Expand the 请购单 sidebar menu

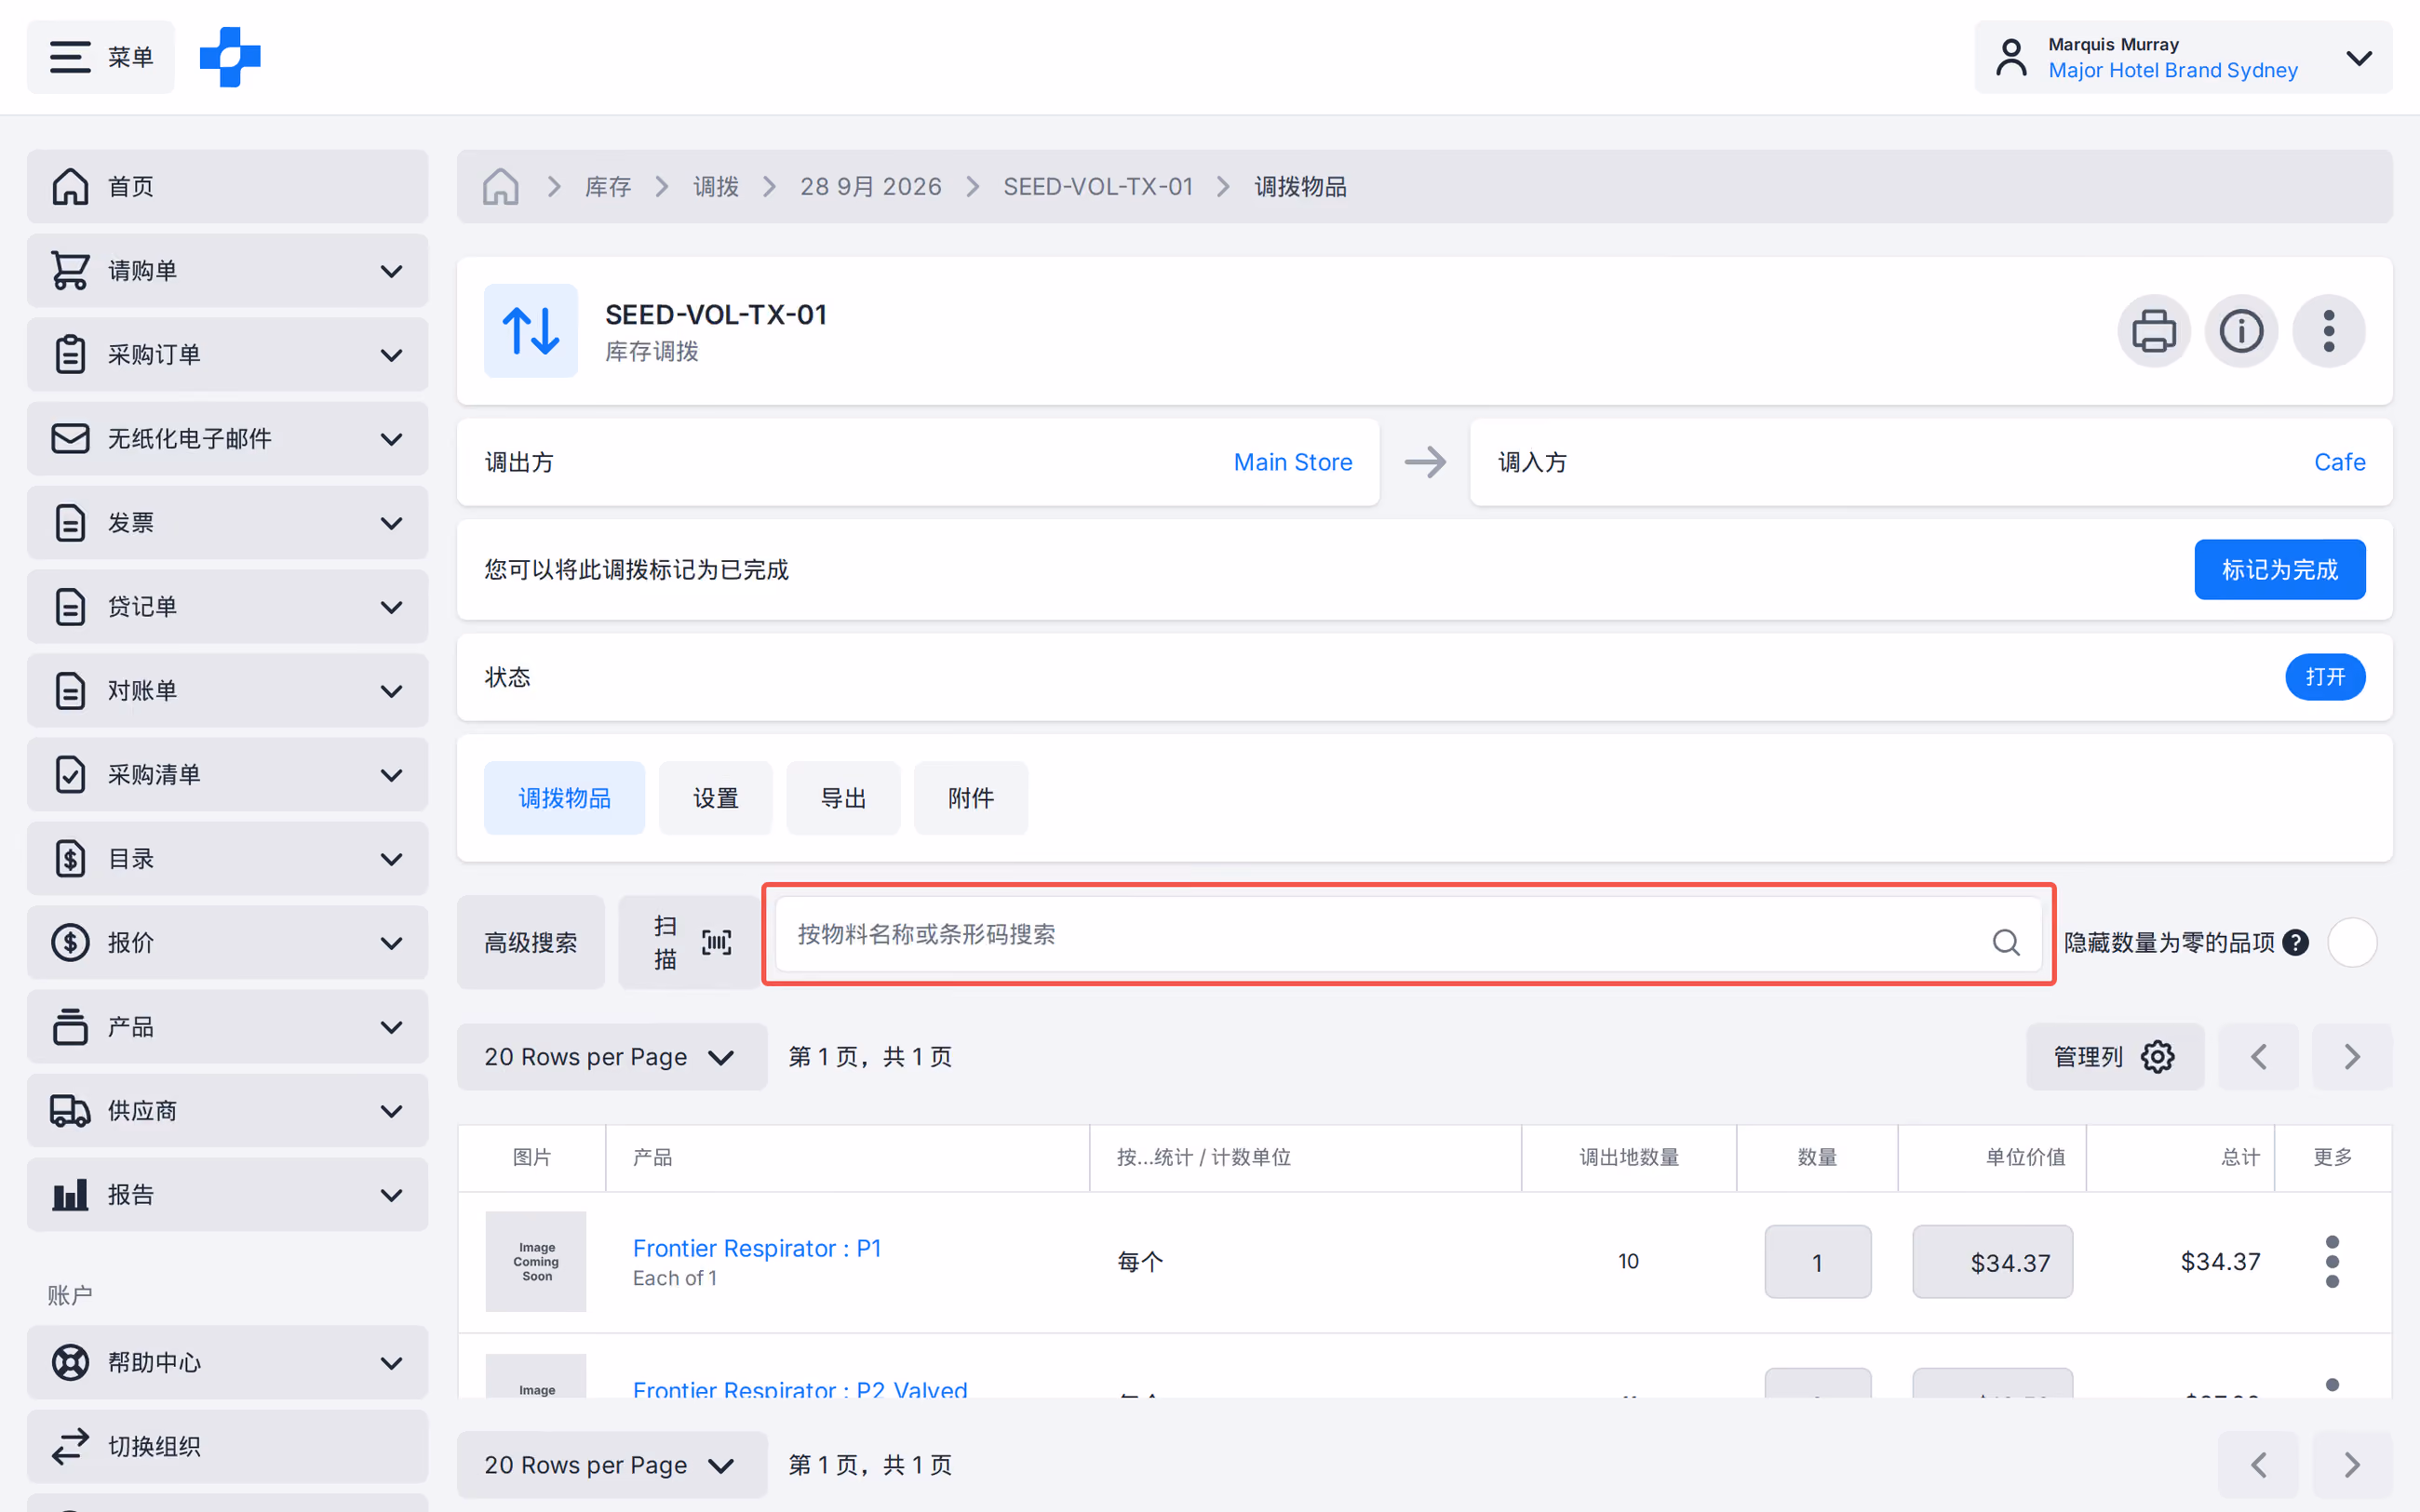(228, 271)
